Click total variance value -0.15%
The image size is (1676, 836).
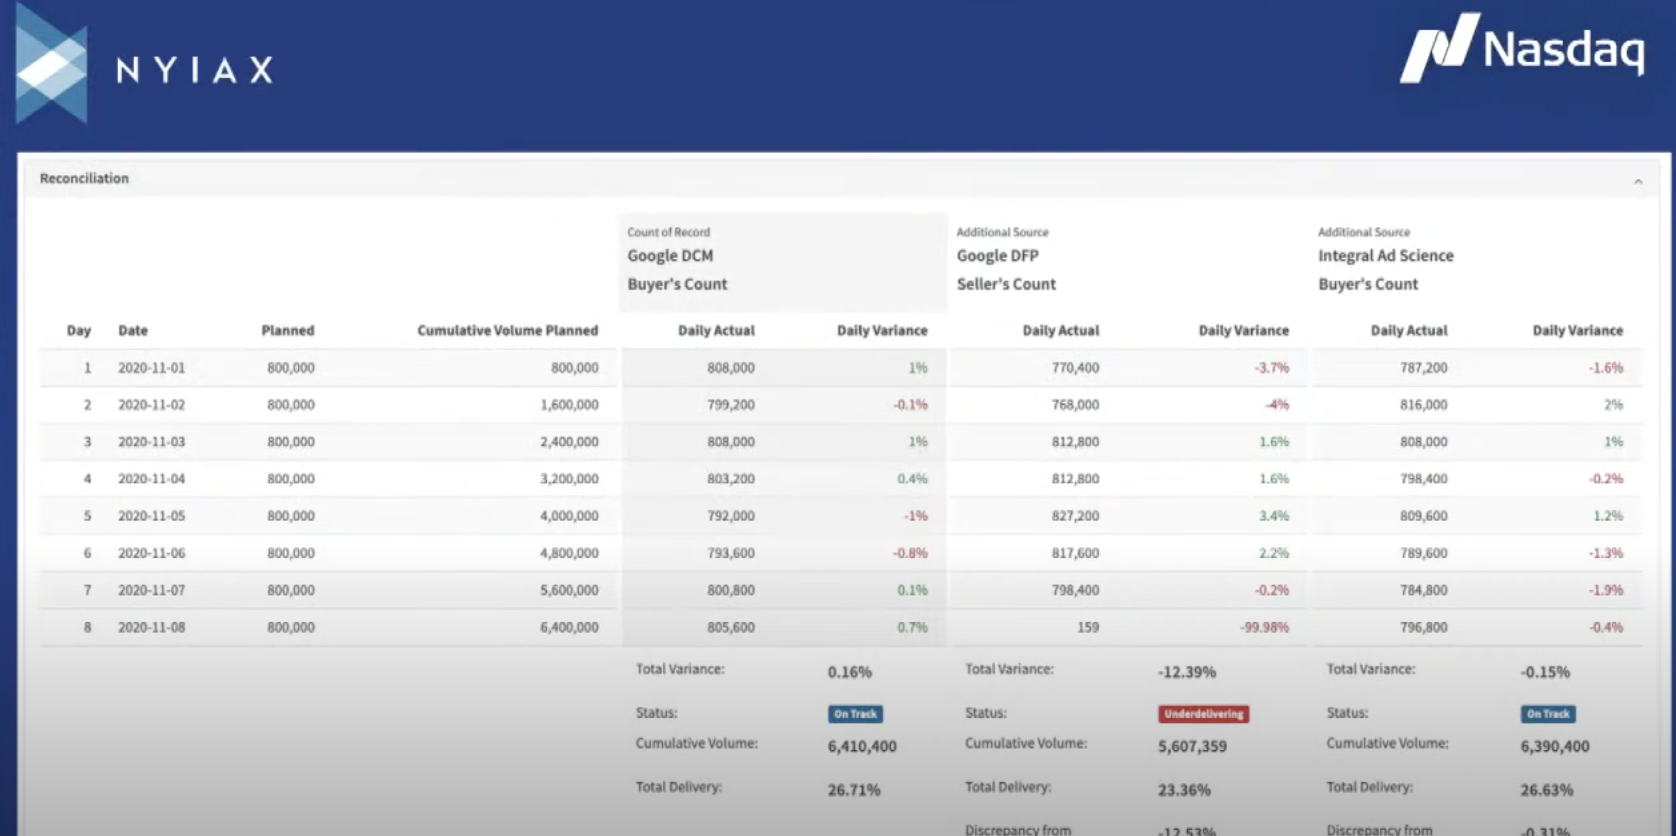click(1545, 672)
